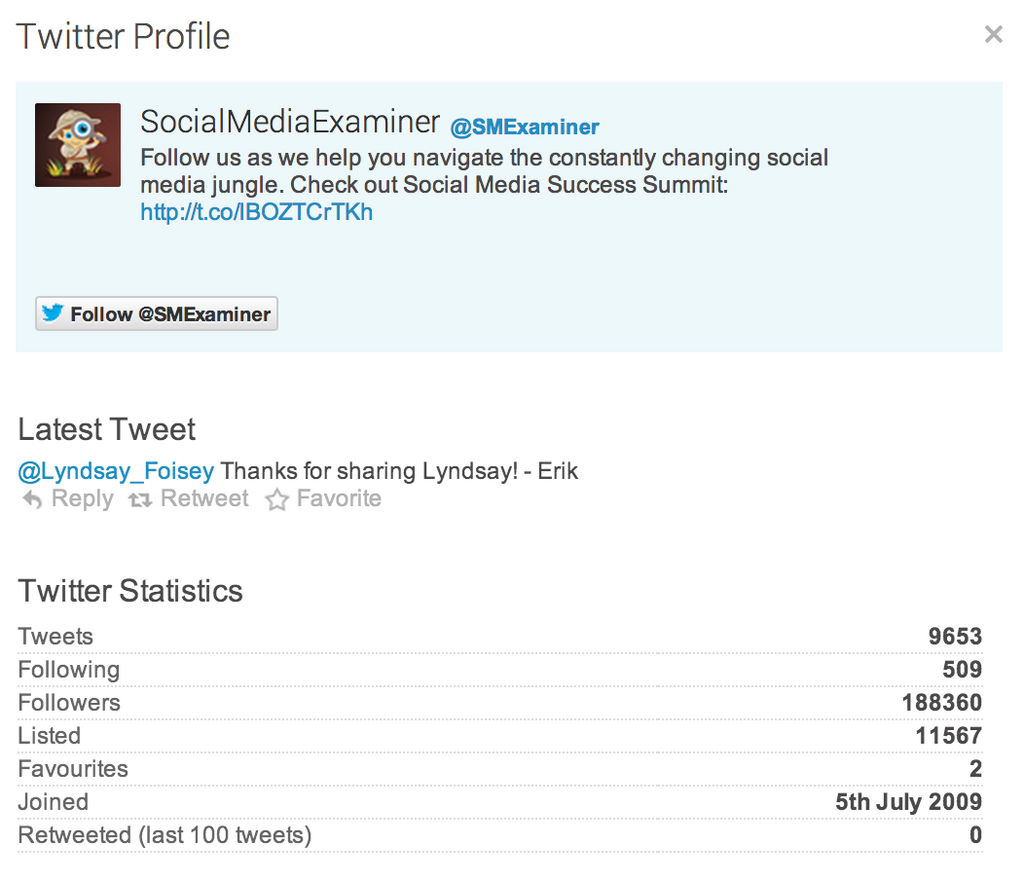1024x880 pixels.
Task: Click the Favorite star icon
Action: point(277,498)
